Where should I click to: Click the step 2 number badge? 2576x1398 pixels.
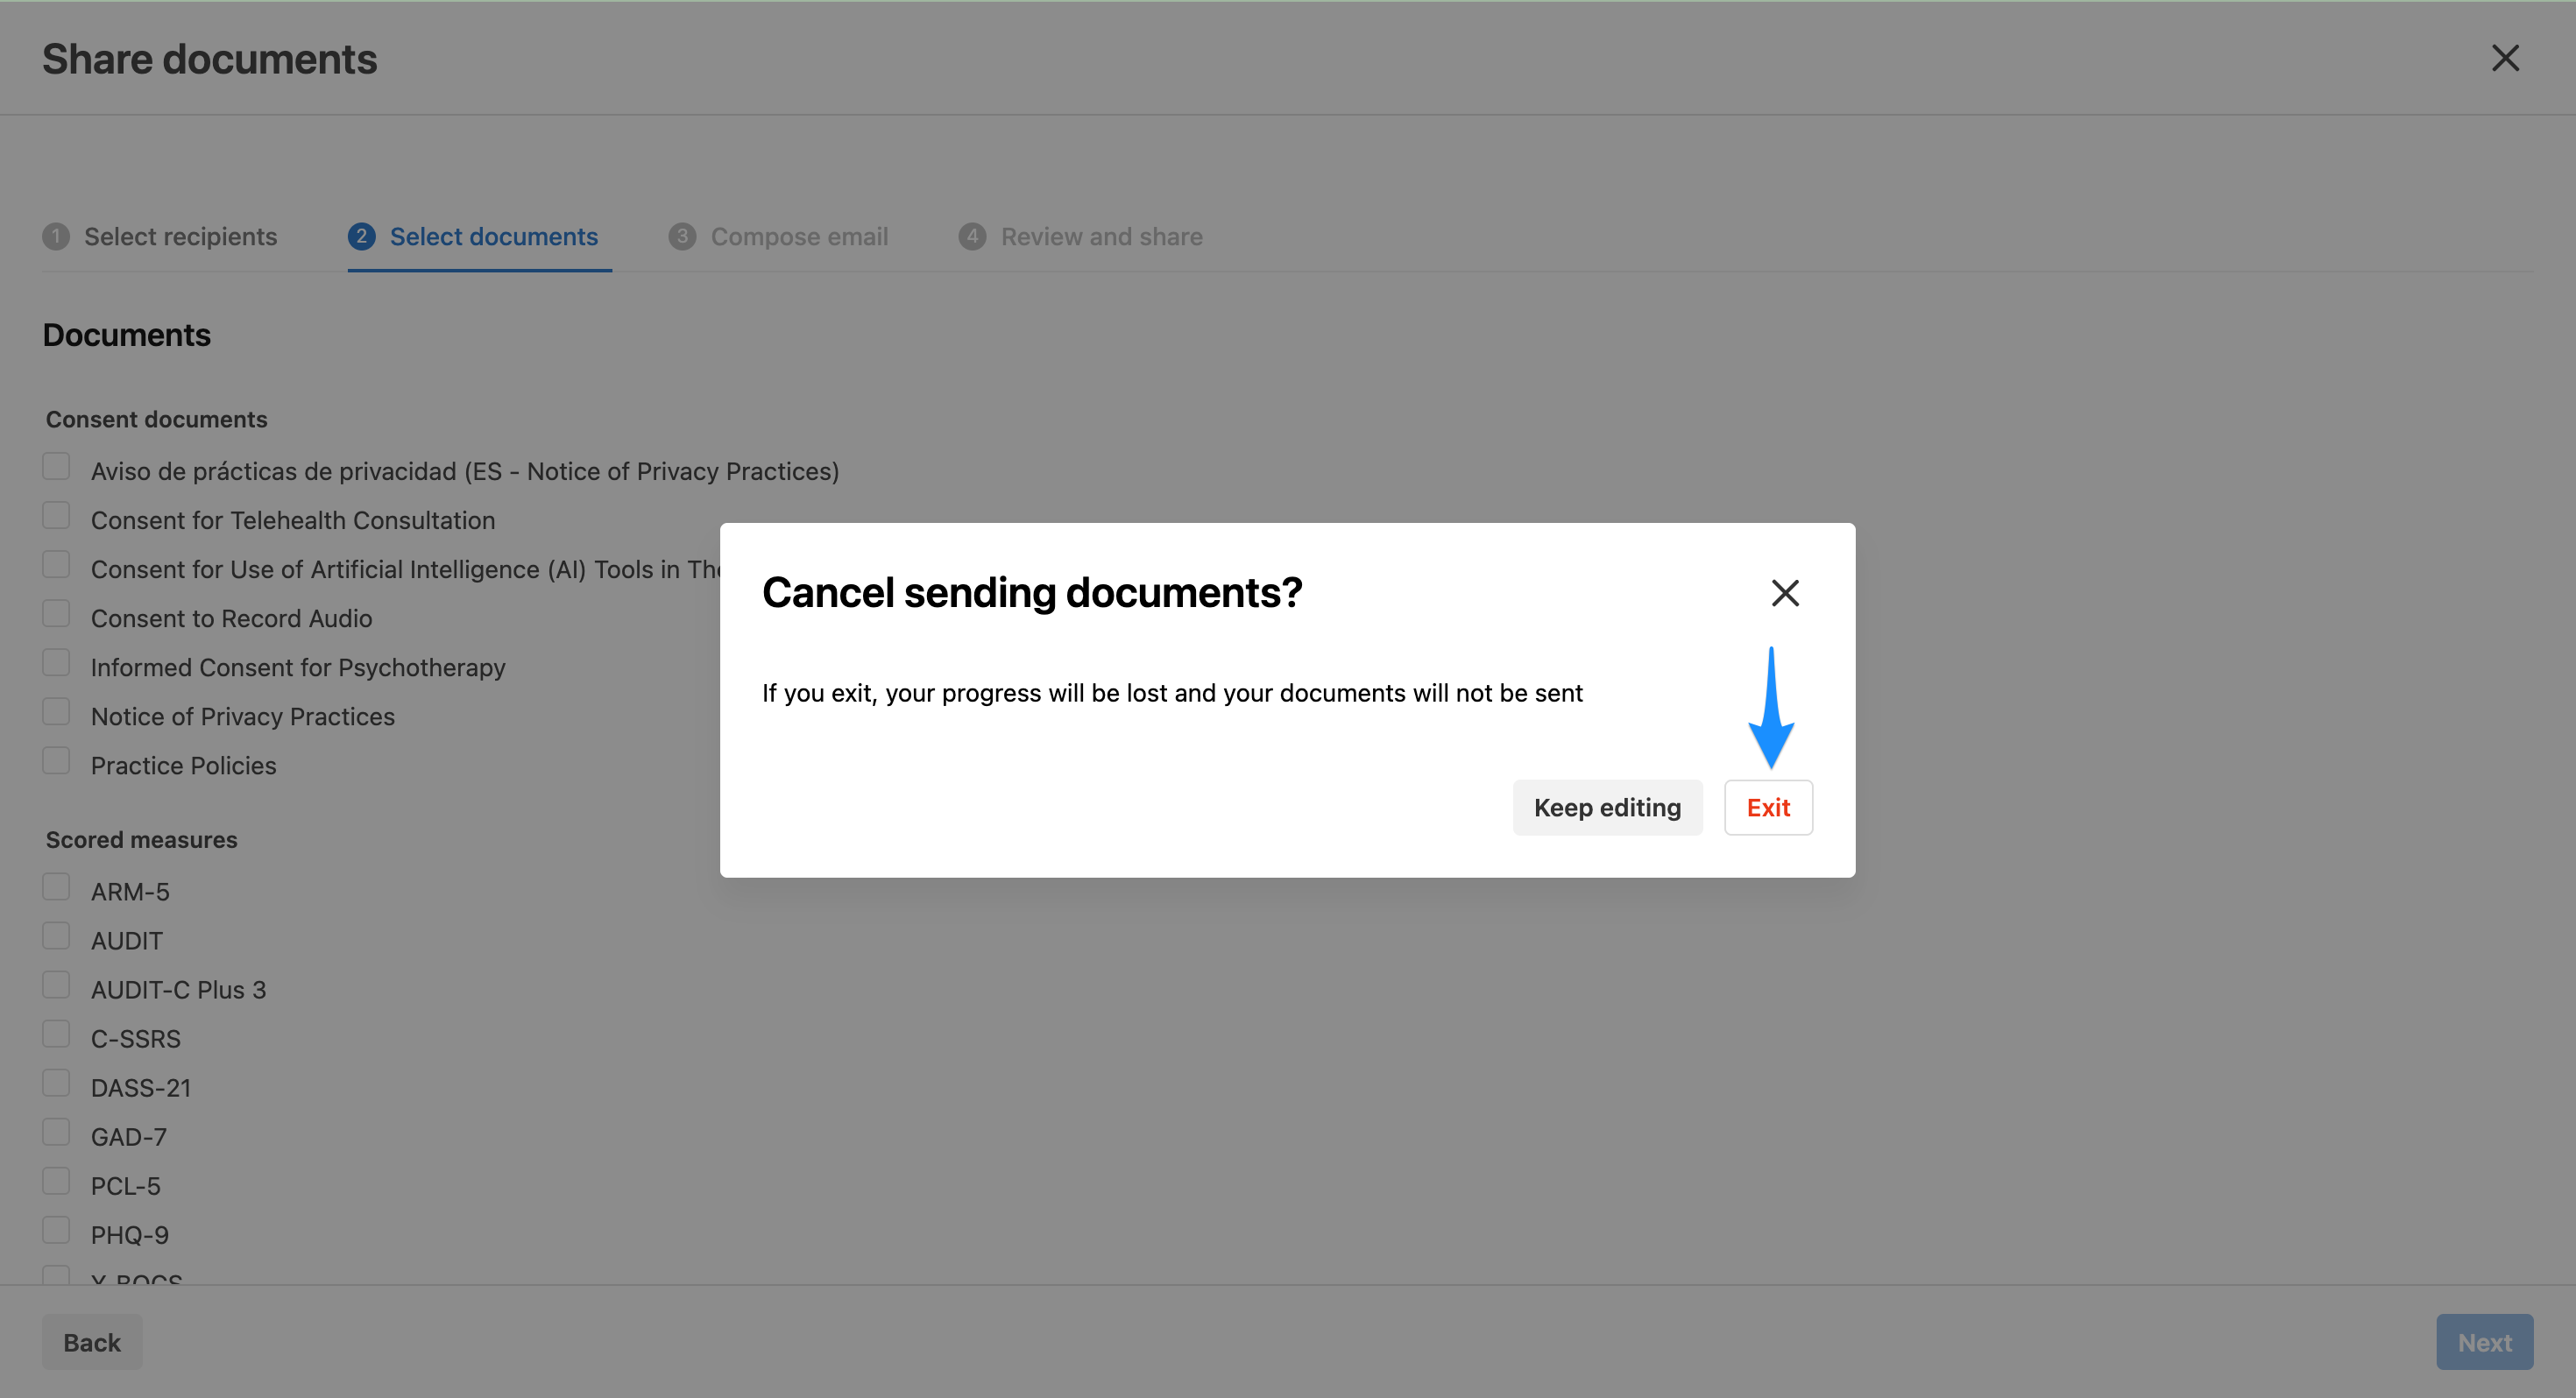point(362,237)
